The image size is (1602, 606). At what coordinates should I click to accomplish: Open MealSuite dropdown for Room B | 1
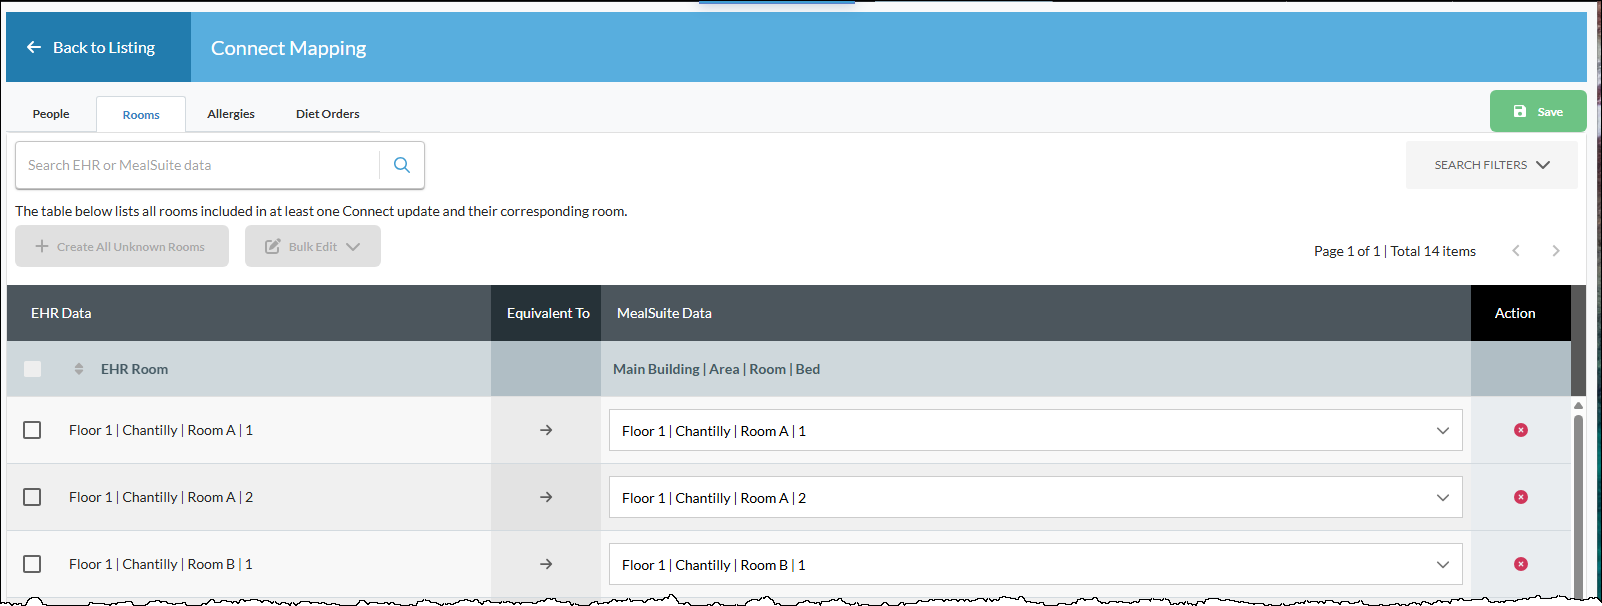pos(1035,565)
